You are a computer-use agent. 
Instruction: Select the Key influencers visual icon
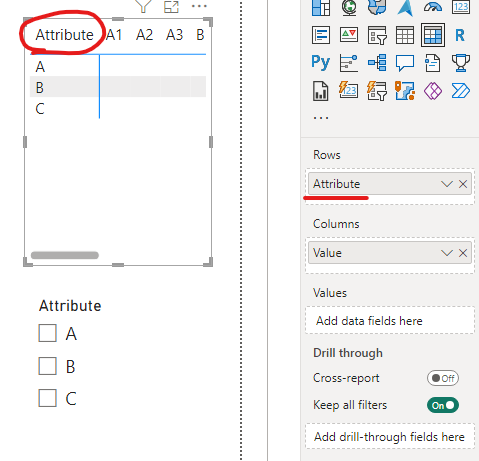coord(349,63)
